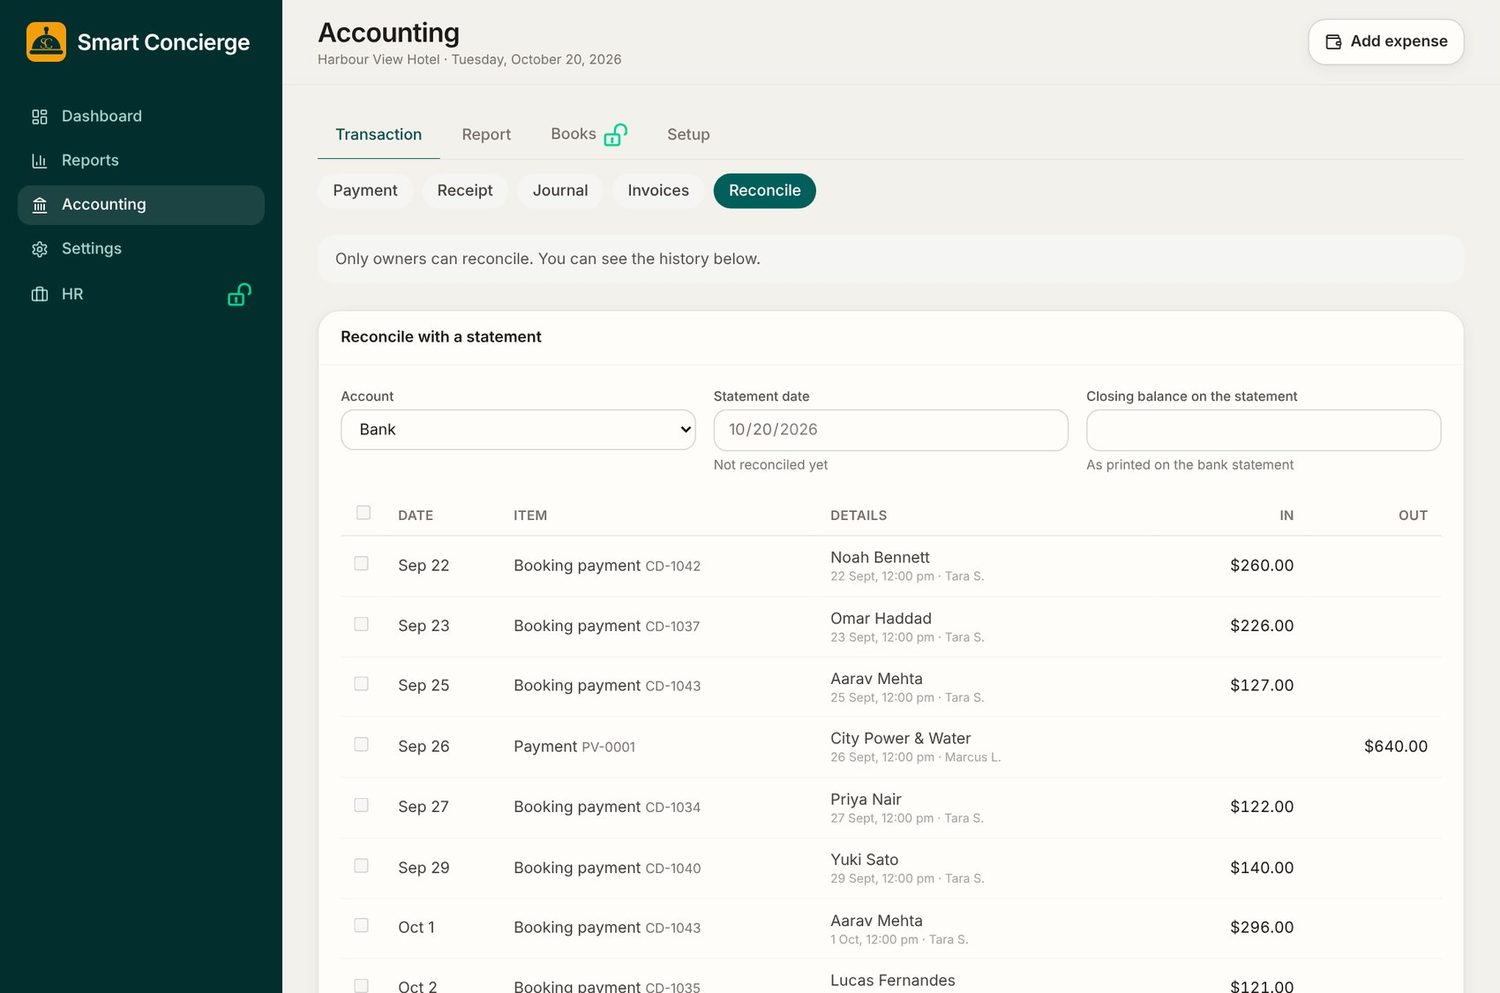Navigate to Reports in the sidebar
This screenshot has height=993, width=1500.
click(x=141, y=161)
